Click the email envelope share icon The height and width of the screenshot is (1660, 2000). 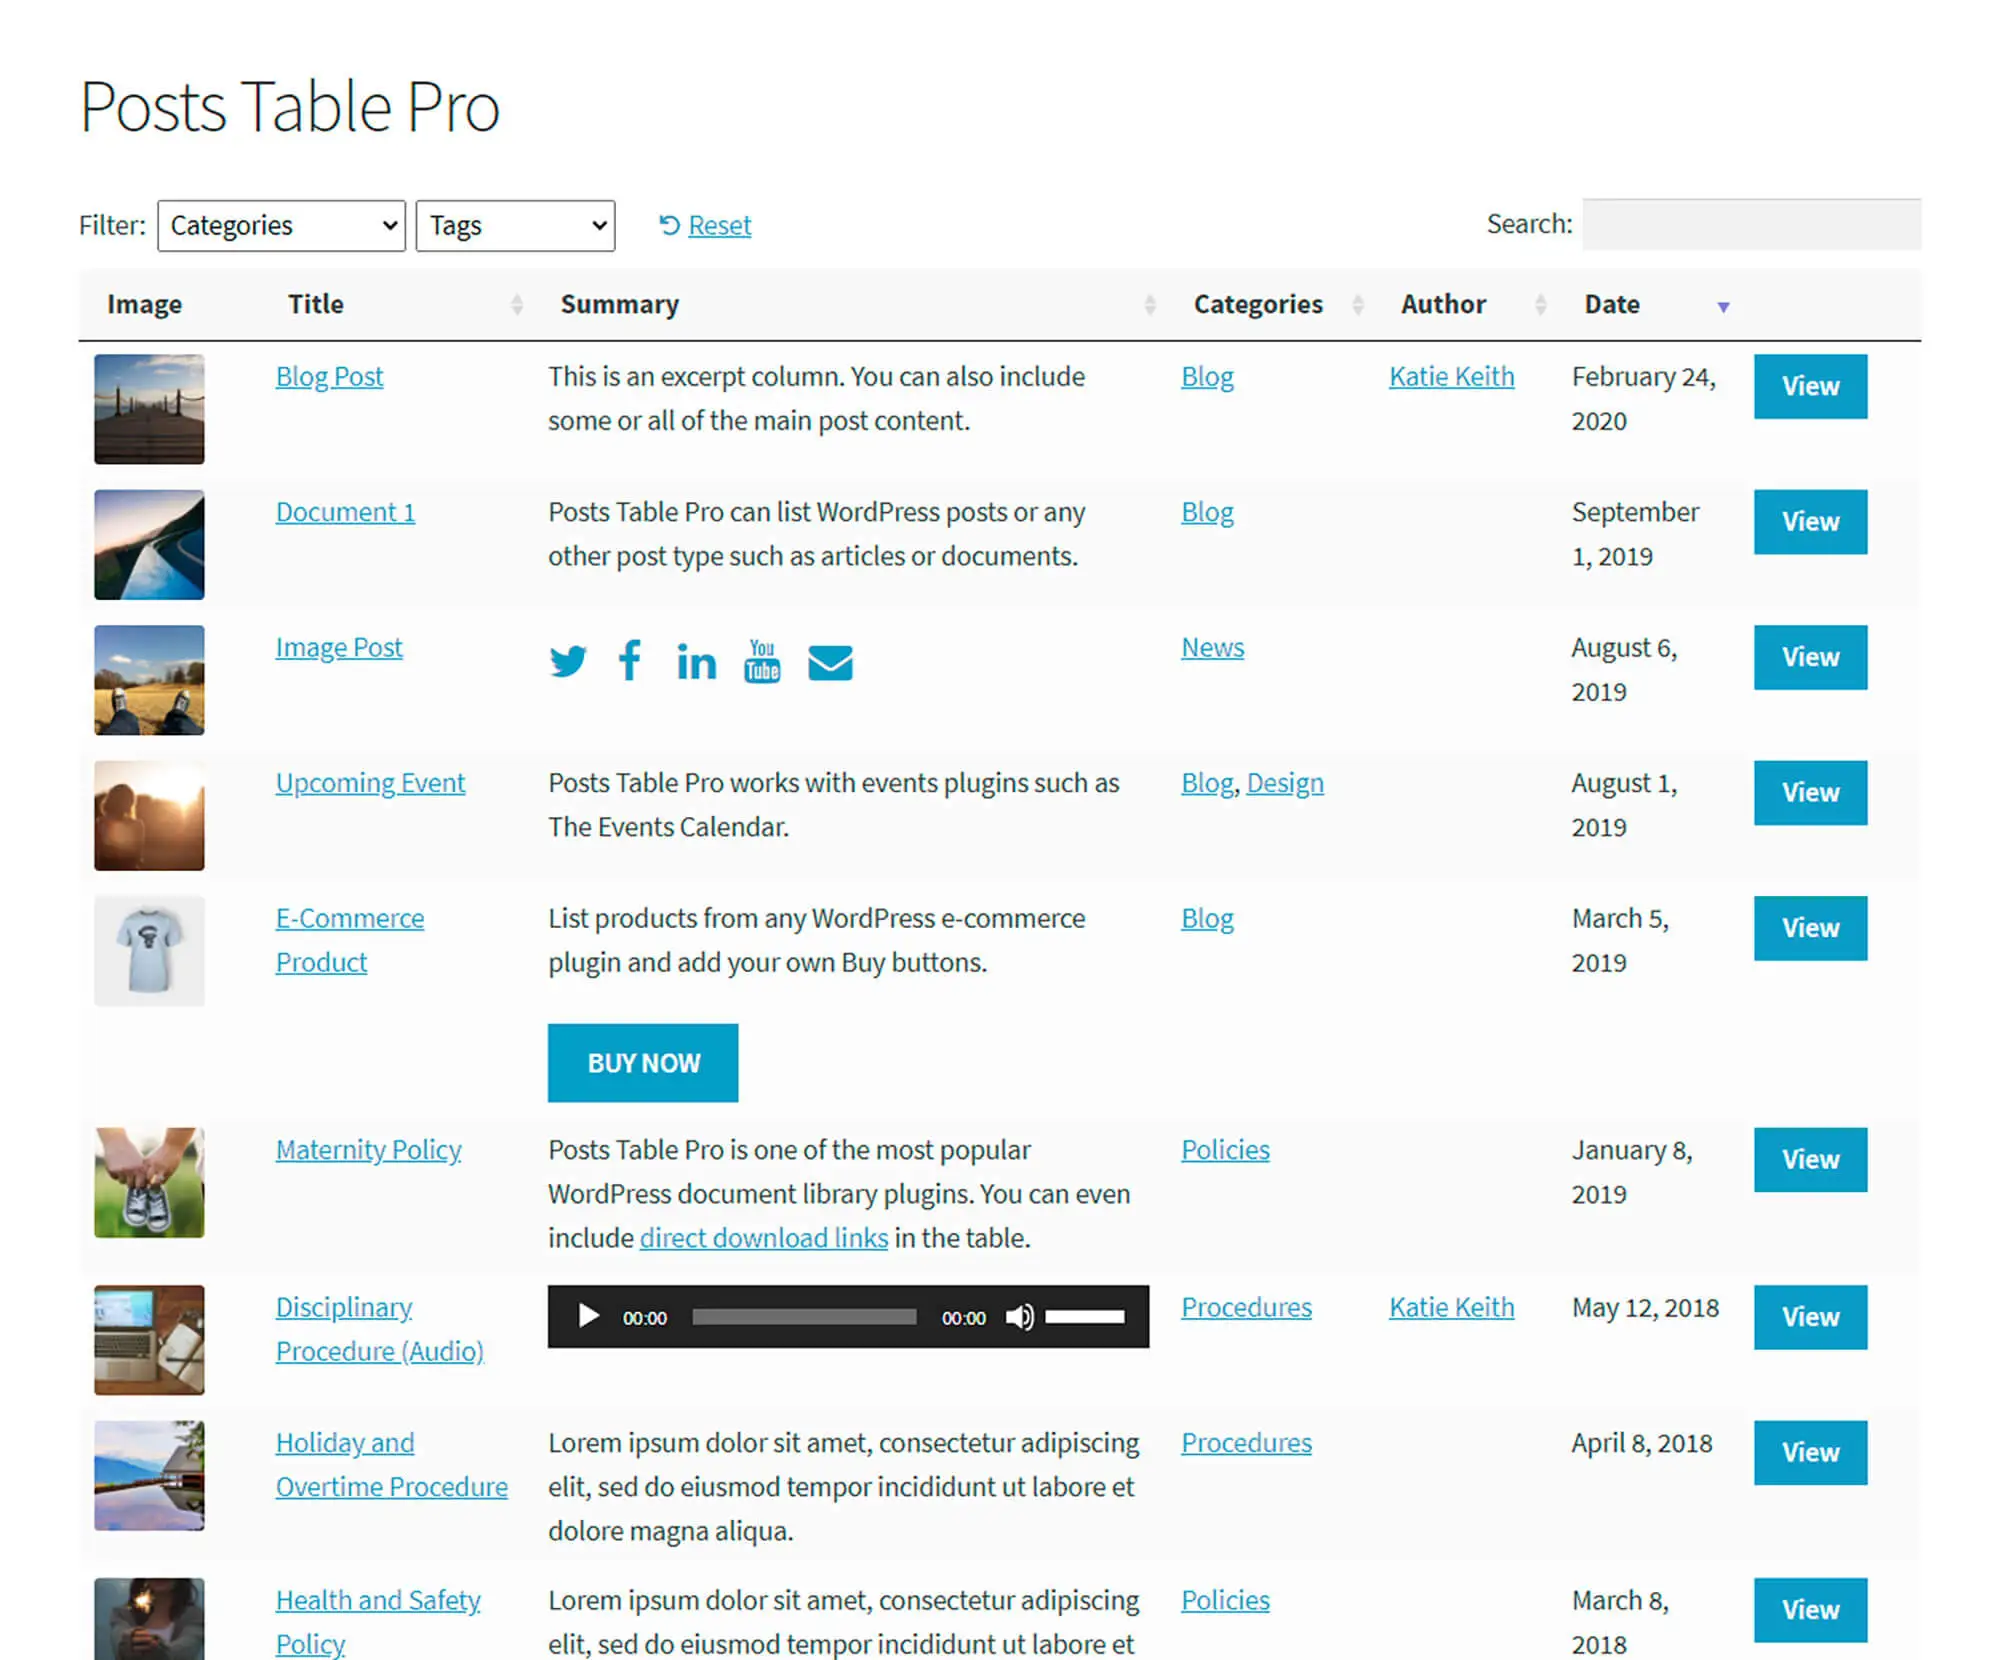(x=830, y=662)
